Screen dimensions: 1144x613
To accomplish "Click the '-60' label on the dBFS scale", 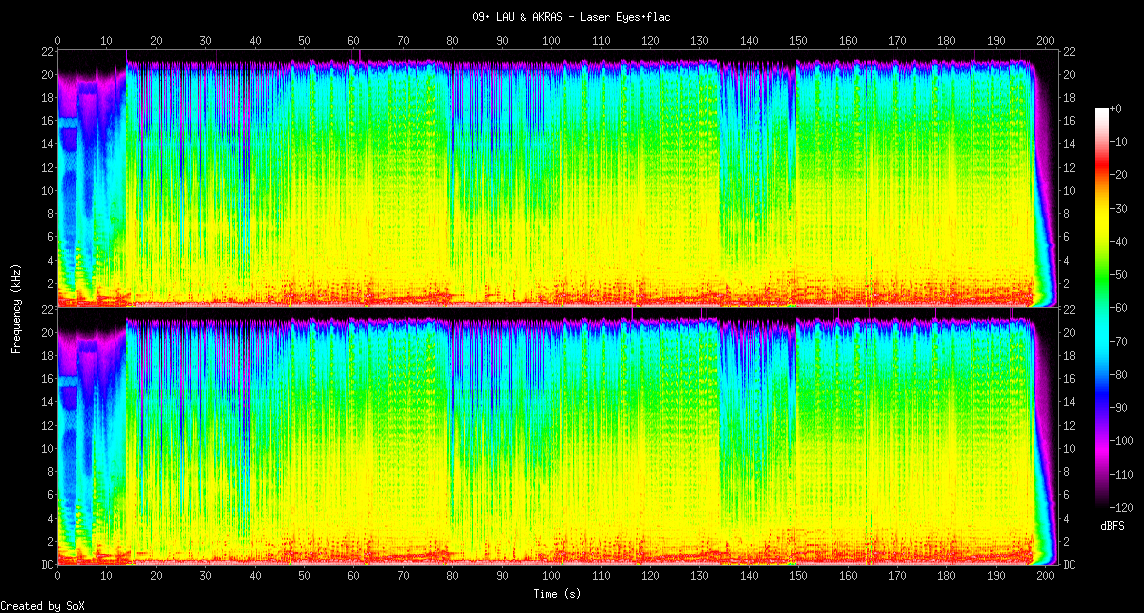I will click(x=1123, y=309).
